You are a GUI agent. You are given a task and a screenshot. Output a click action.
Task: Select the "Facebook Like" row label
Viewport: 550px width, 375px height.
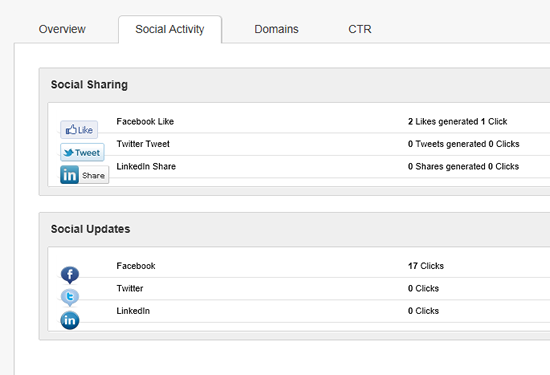coord(145,121)
